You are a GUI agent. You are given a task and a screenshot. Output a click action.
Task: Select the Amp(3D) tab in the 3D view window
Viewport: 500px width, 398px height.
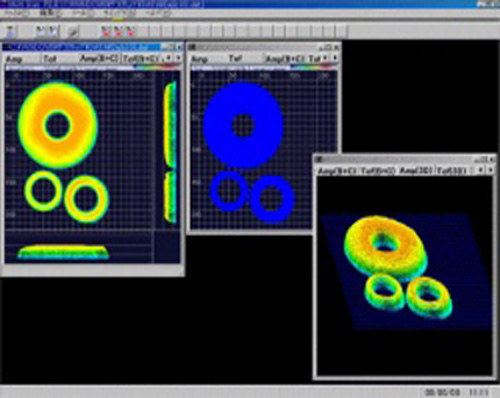(x=416, y=171)
